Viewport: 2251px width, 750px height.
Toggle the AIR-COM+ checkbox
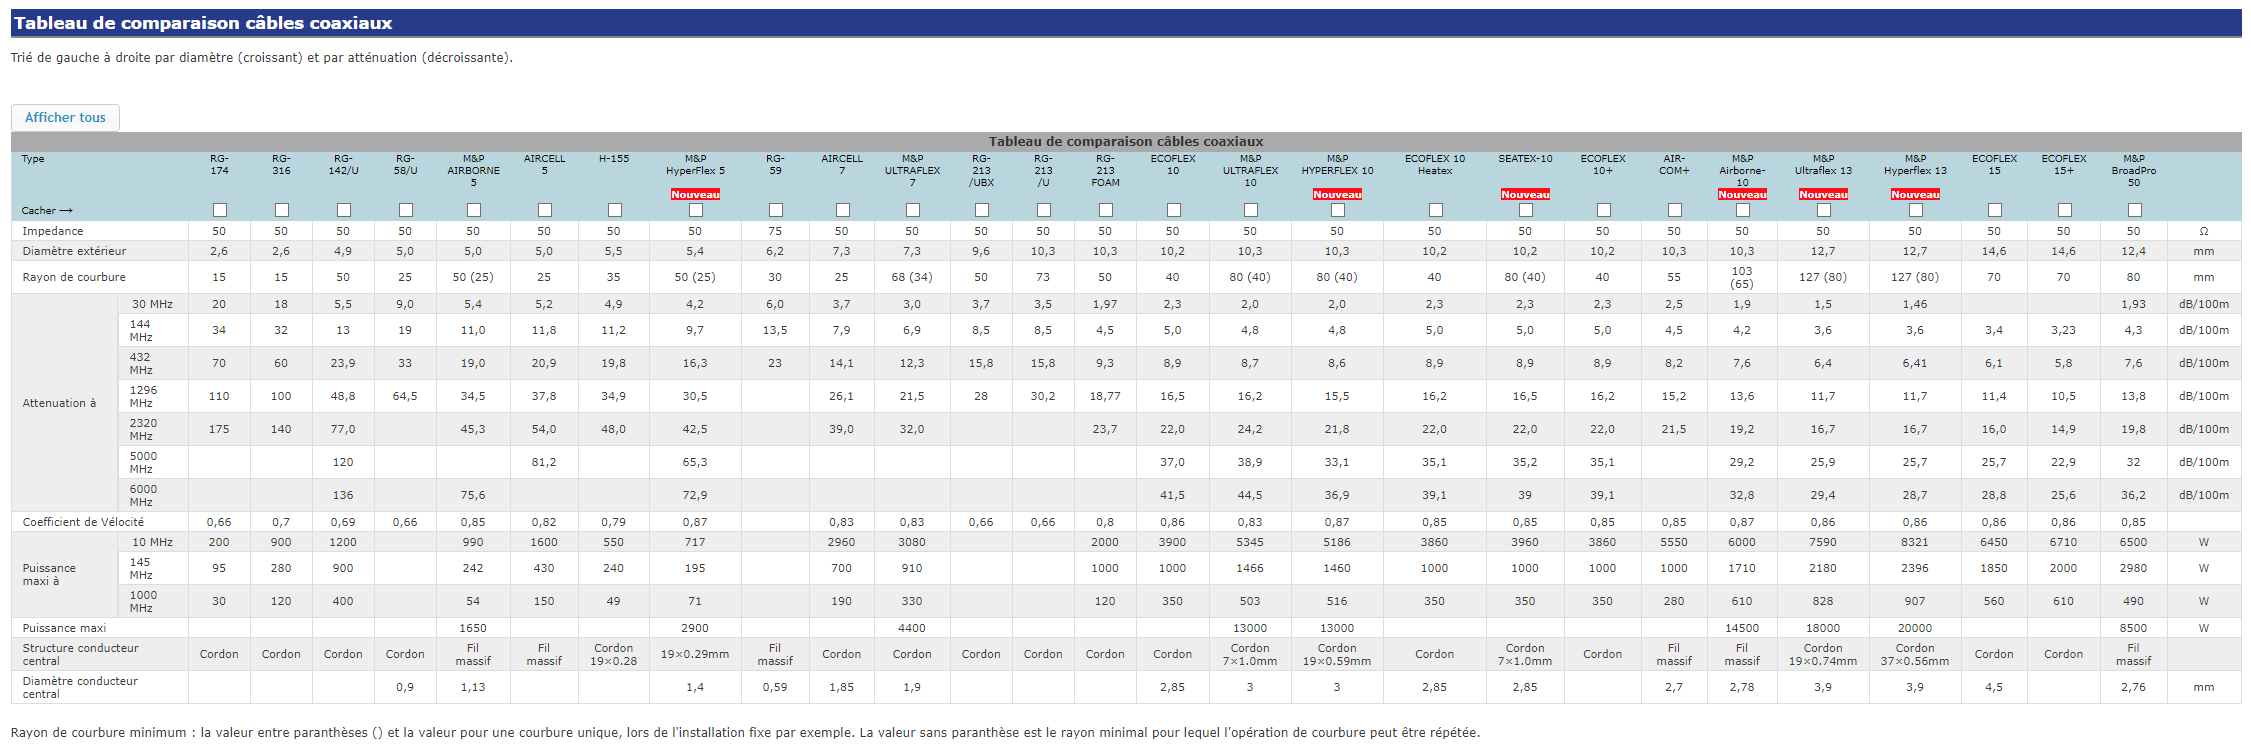[x=1675, y=210]
